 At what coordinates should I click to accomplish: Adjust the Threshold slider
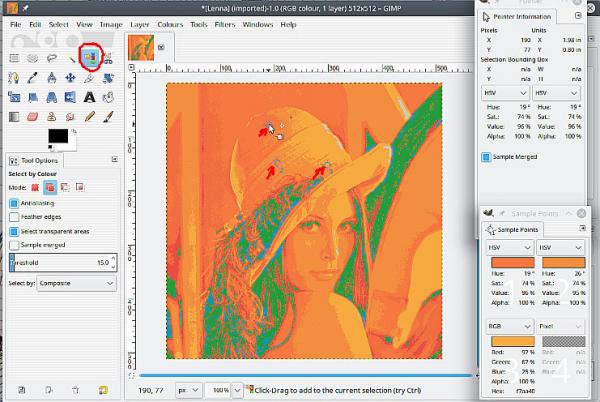click(x=63, y=263)
